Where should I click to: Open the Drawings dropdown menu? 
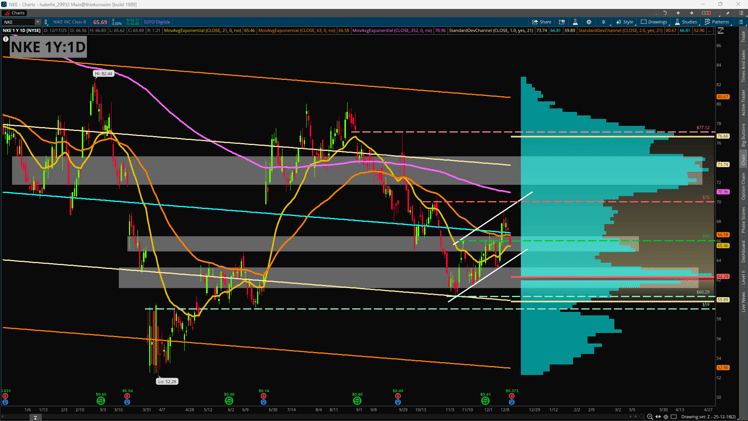pos(654,22)
